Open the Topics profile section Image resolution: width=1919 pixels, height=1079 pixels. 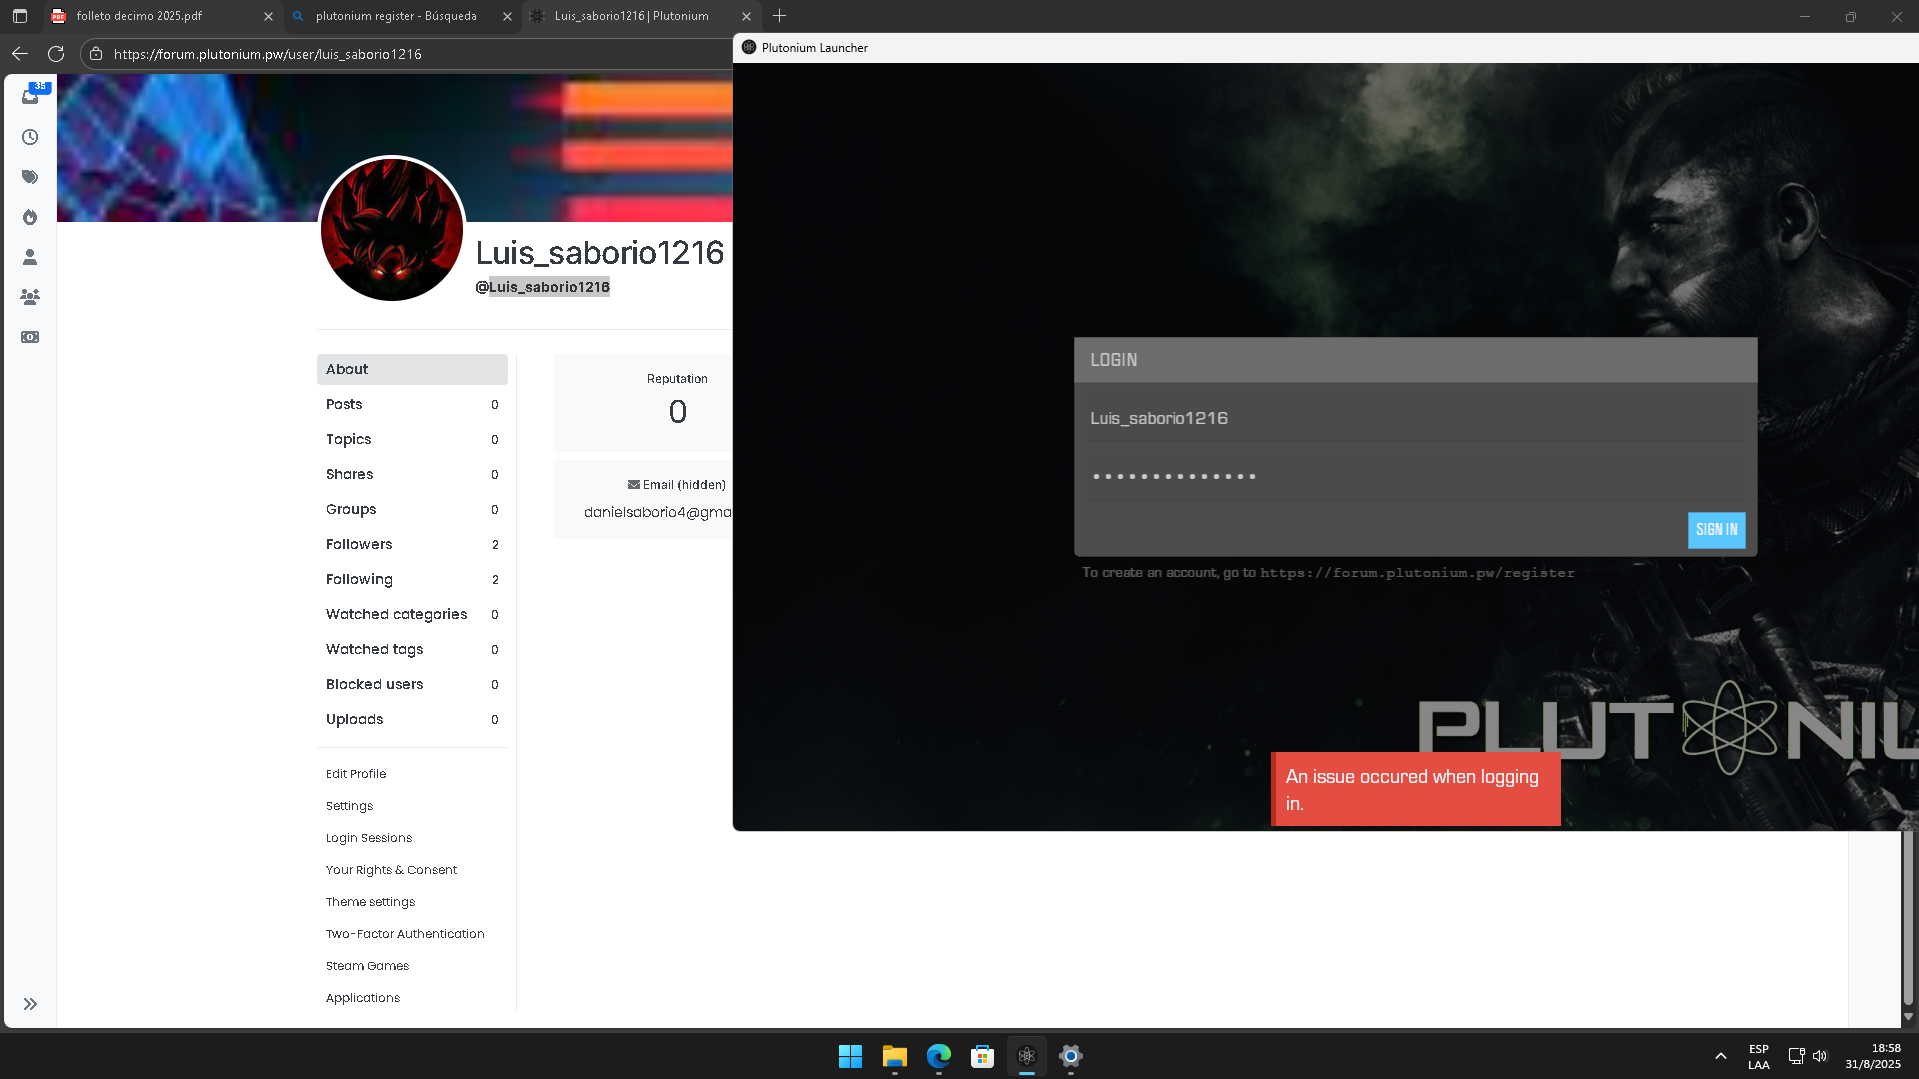click(x=412, y=439)
